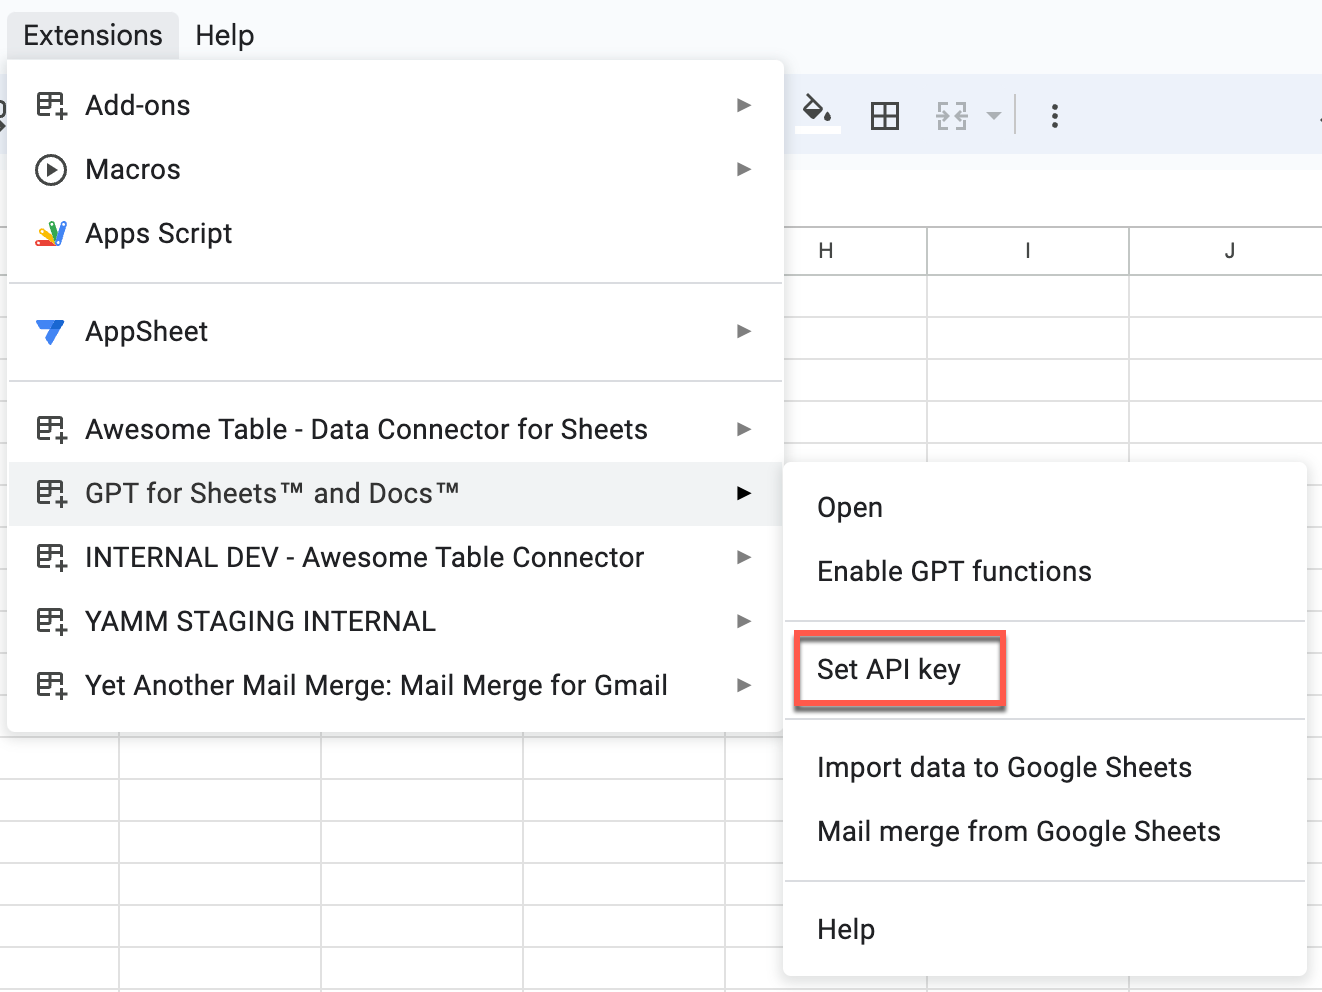Expand INTERNAL DEV Awesome Table submenu arrow
The width and height of the screenshot is (1322, 992).
click(x=743, y=557)
